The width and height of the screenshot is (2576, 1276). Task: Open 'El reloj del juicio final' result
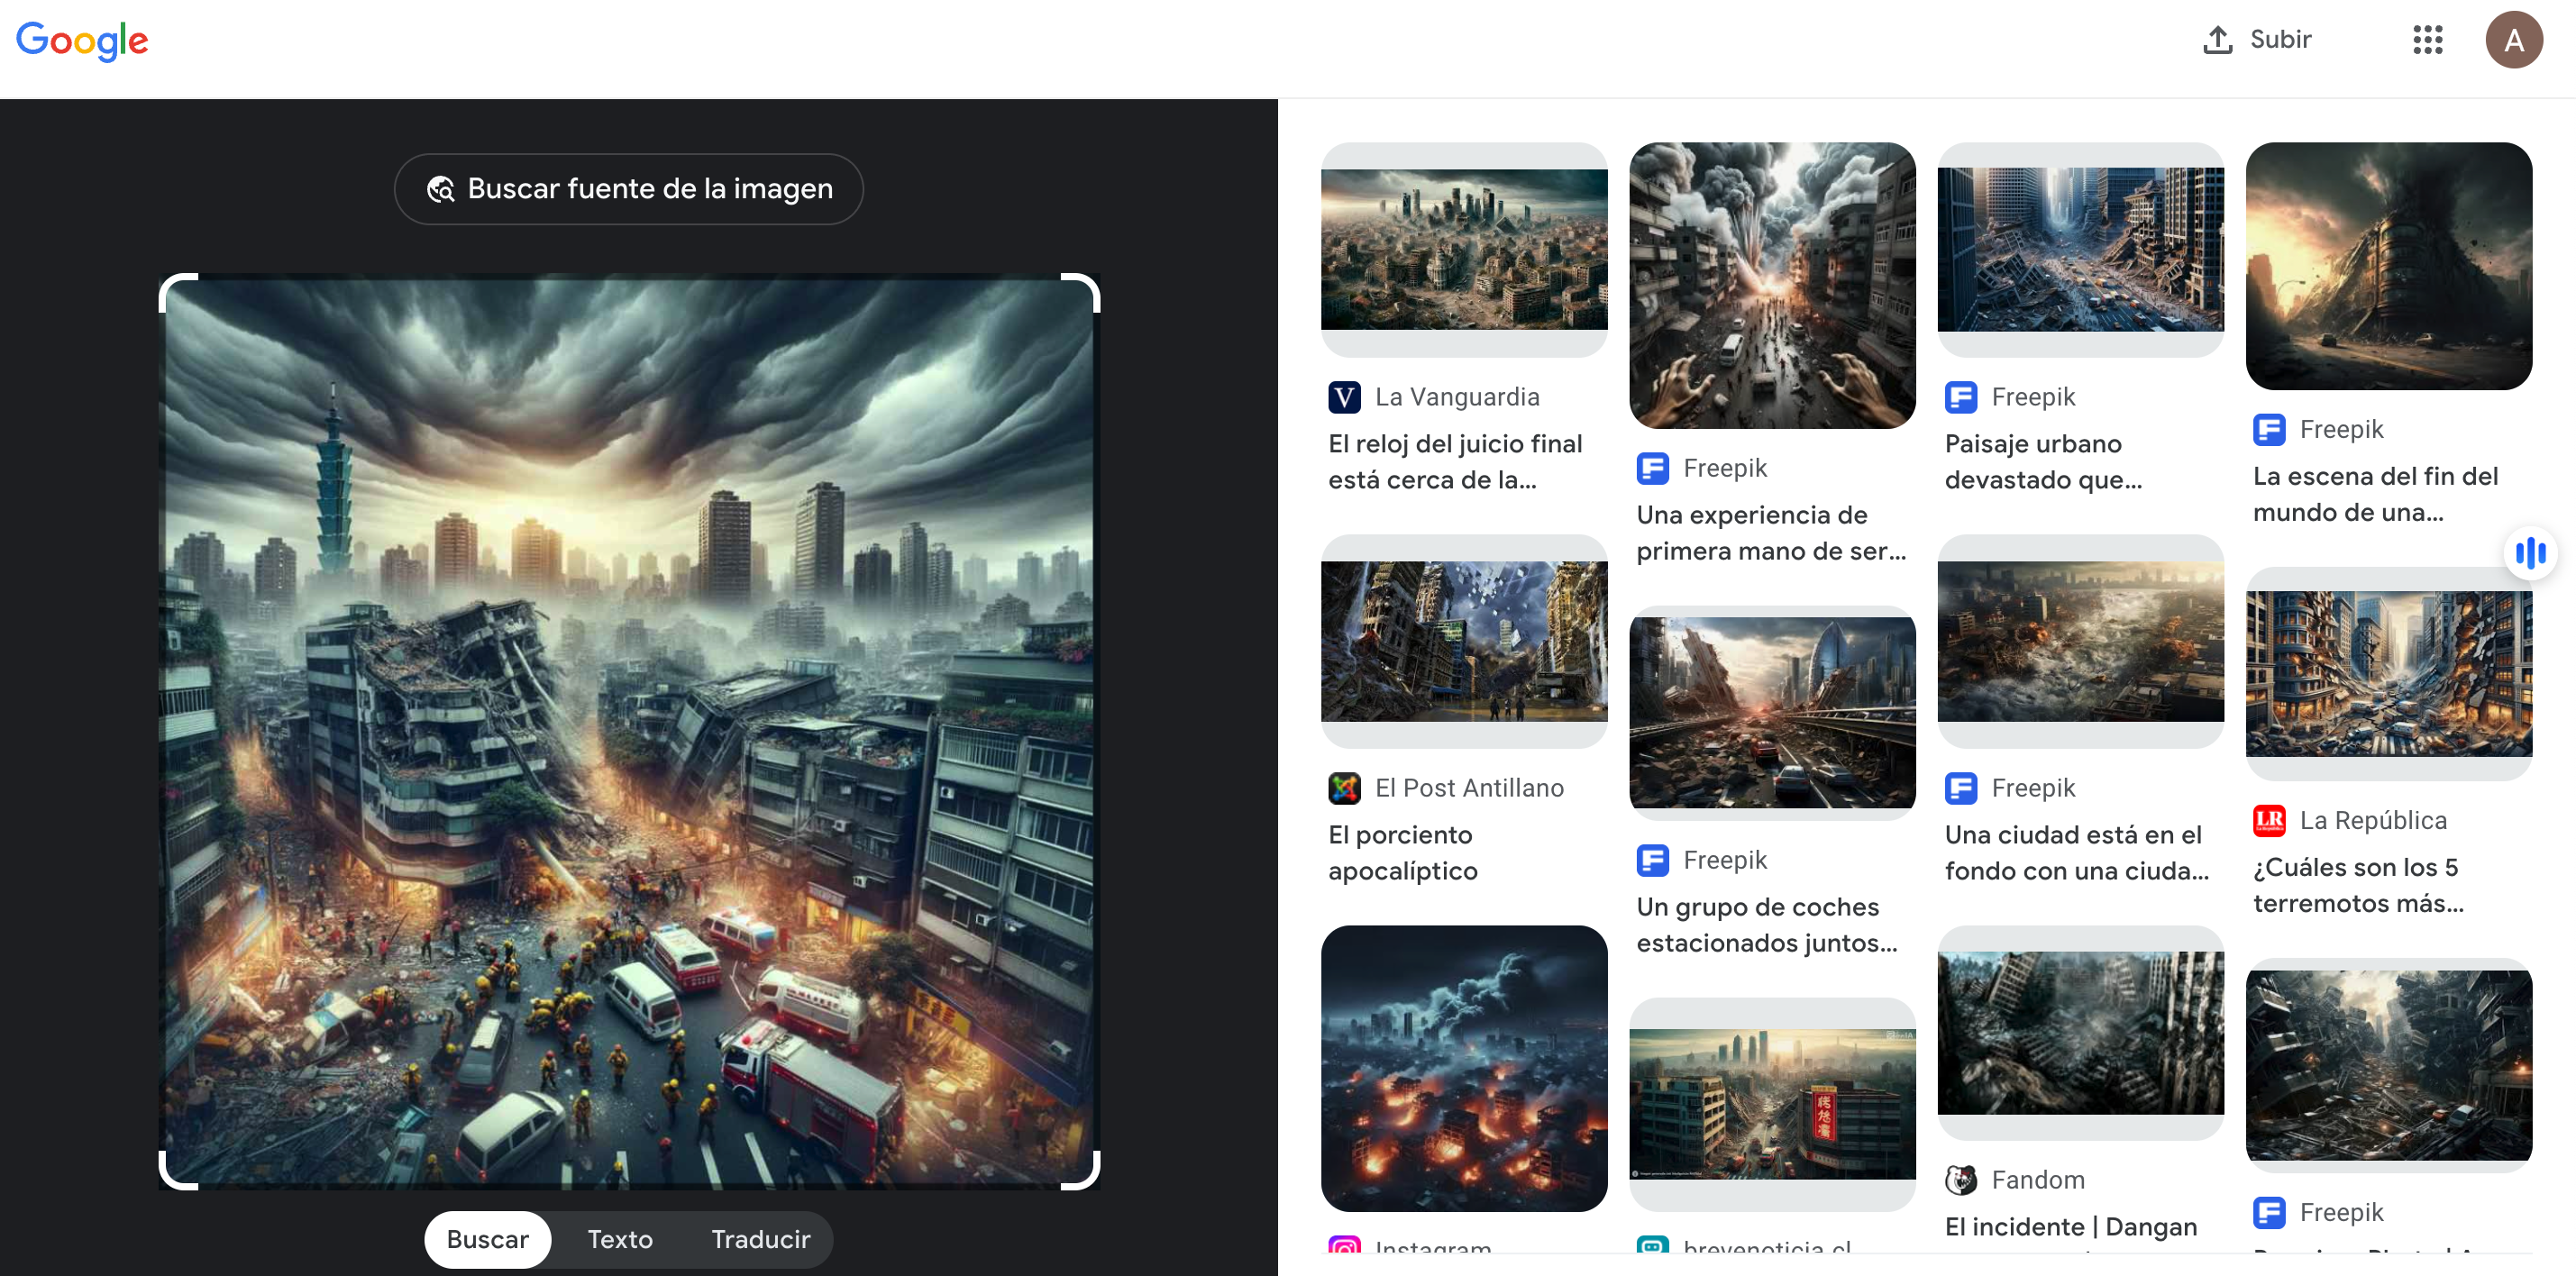tap(1455, 462)
